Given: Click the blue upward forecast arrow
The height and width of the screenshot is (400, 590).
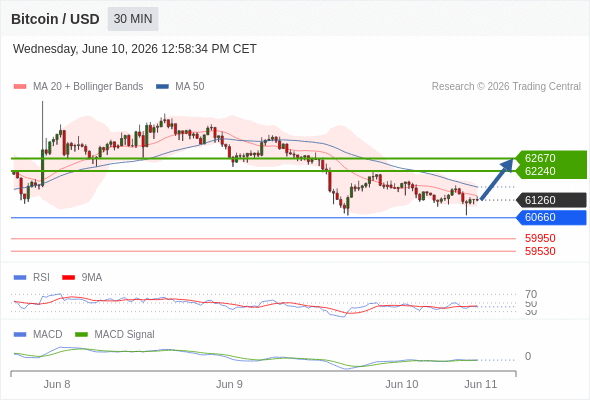Looking at the screenshot, I should 497,179.
